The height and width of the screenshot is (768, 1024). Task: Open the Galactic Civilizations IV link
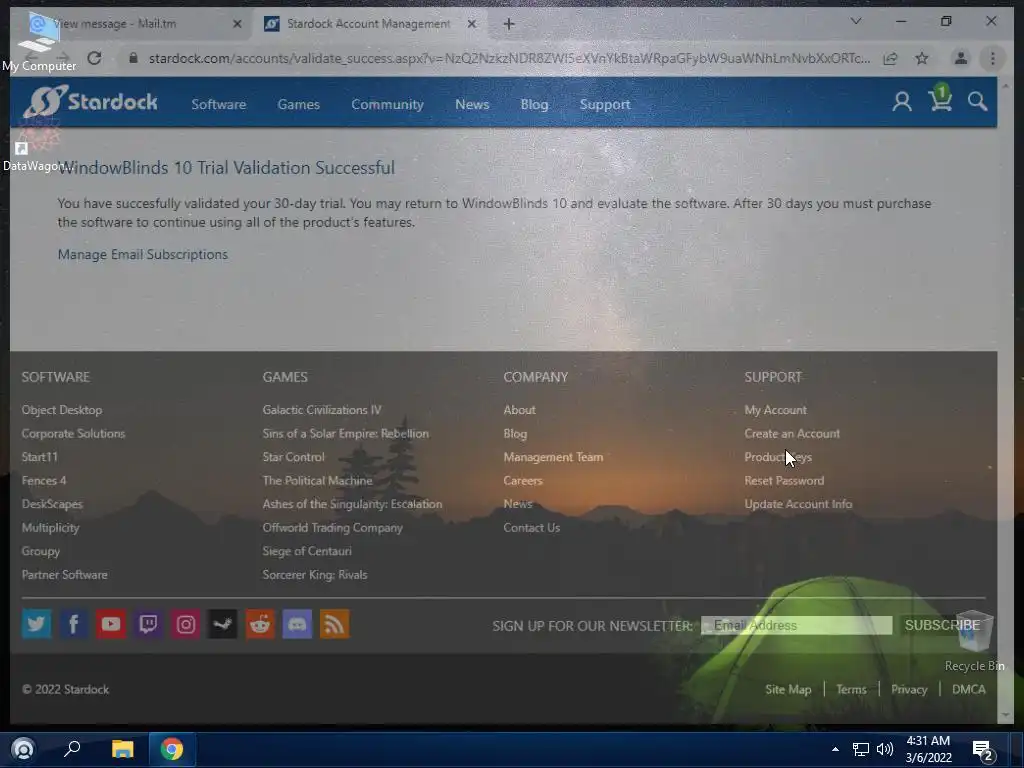coord(322,410)
